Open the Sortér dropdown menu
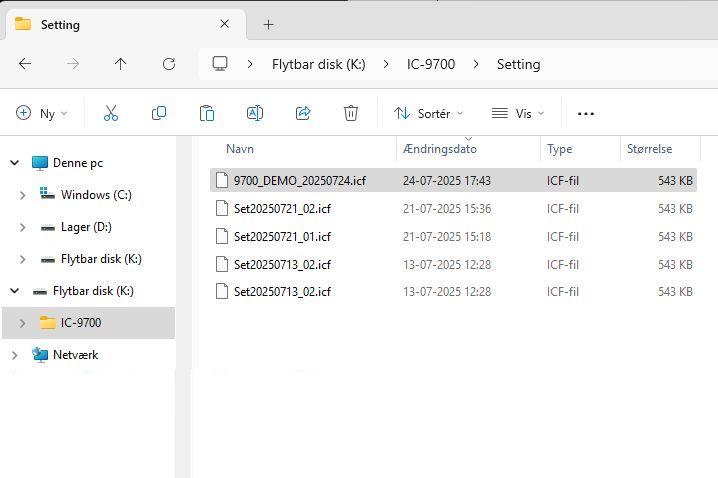This screenshot has height=478, width=718. [x=429, y=113]
